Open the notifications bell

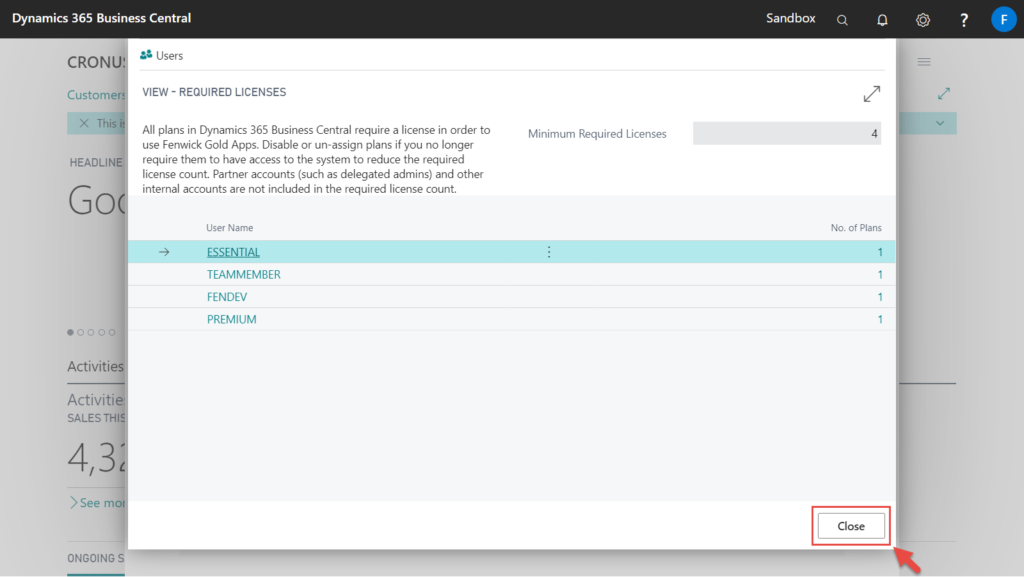pyautogui.click(x=881, y=19)
